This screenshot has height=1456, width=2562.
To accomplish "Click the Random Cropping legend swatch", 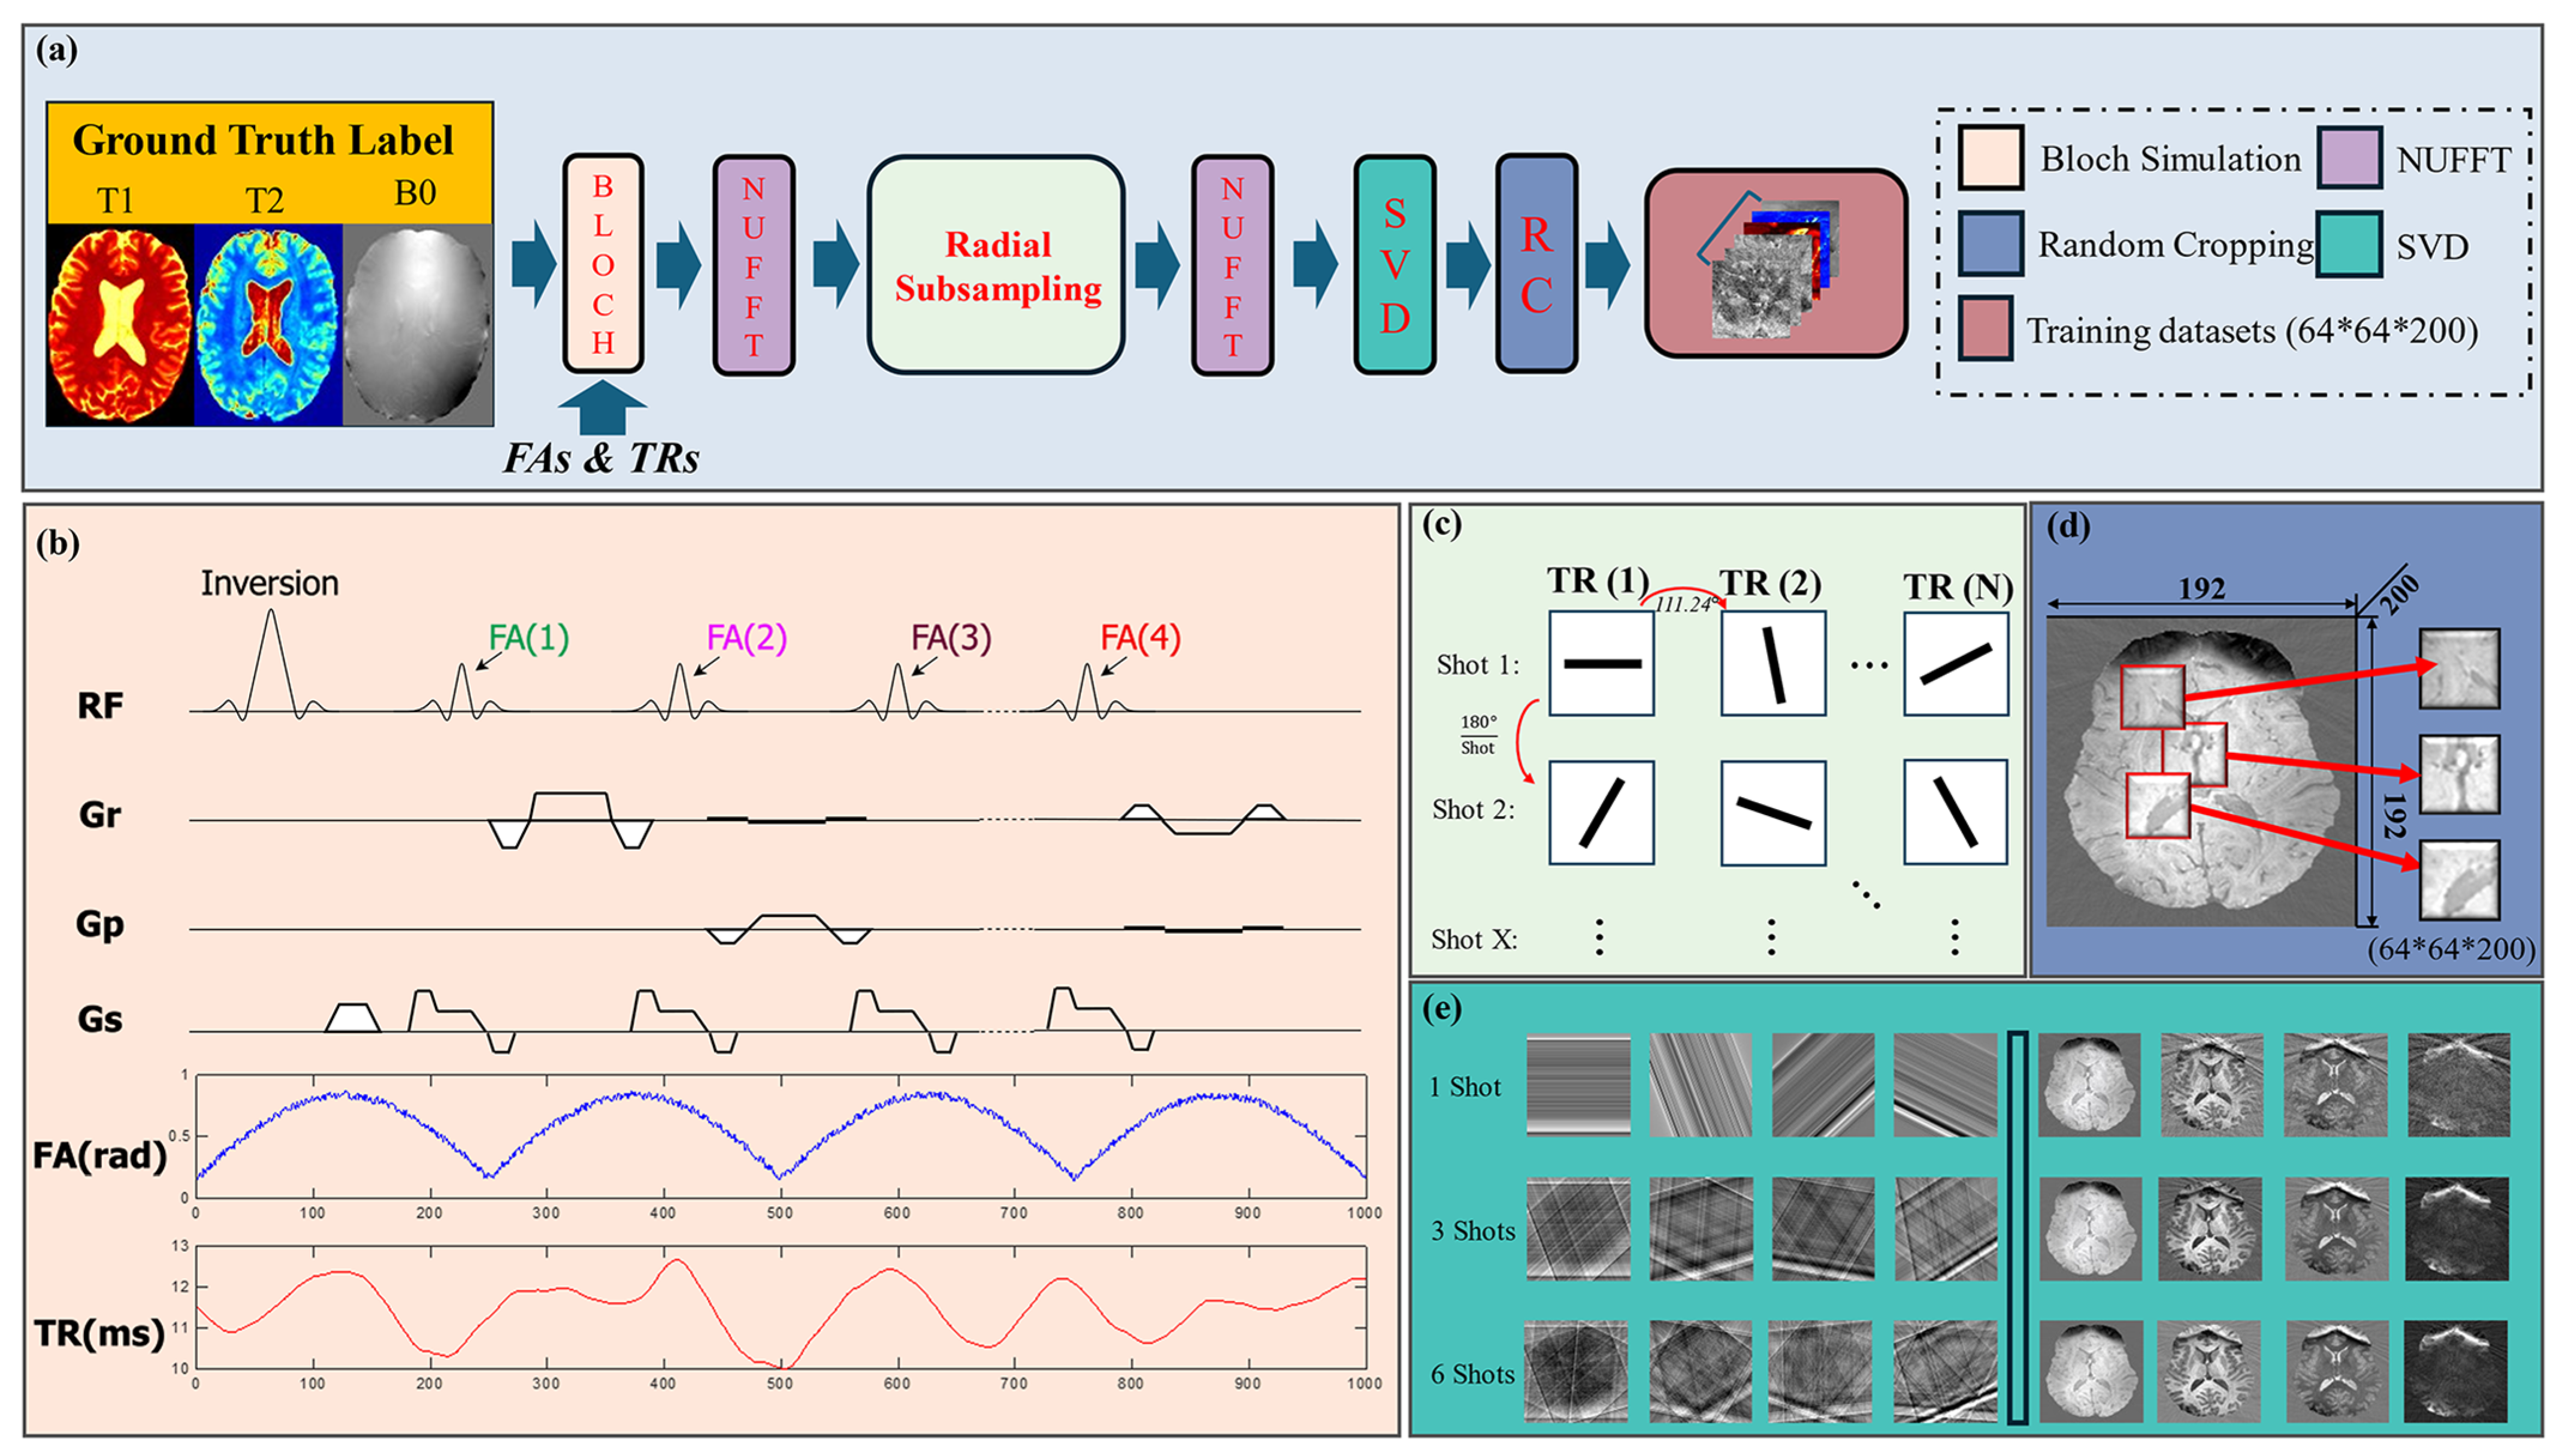I will pyautogui.click(x=1990, y=243).
